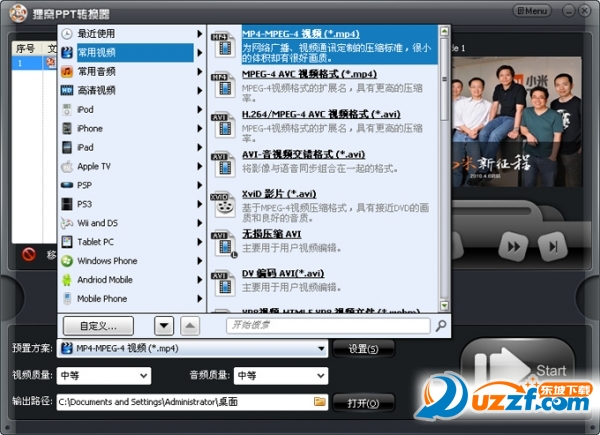Select the MP4-MPEG-4 视频 (*.mp4) format
600x435 pixels.
[x=323, y=45]
